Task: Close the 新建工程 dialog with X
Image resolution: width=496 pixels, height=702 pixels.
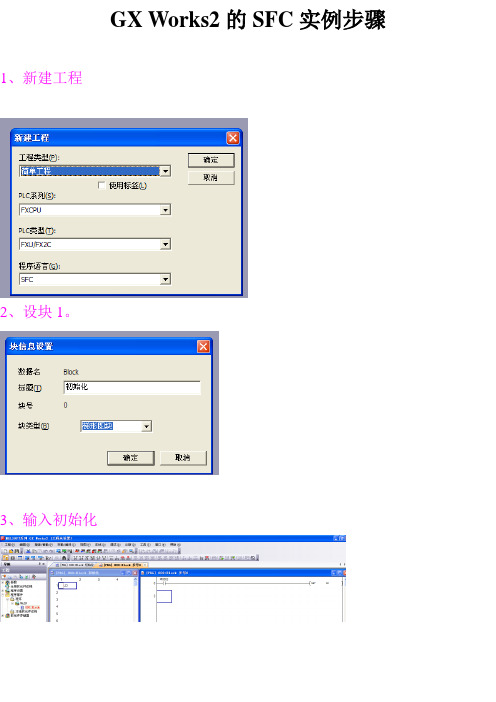Action: (x=233, y=138)
